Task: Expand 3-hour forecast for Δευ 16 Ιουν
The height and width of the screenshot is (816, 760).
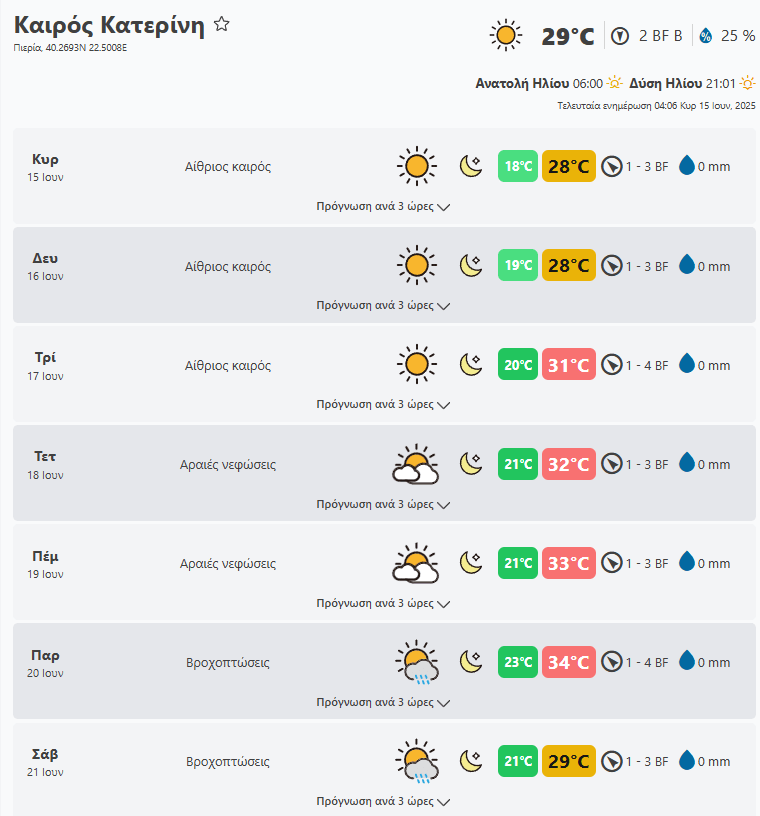Action: pos(383,306)
